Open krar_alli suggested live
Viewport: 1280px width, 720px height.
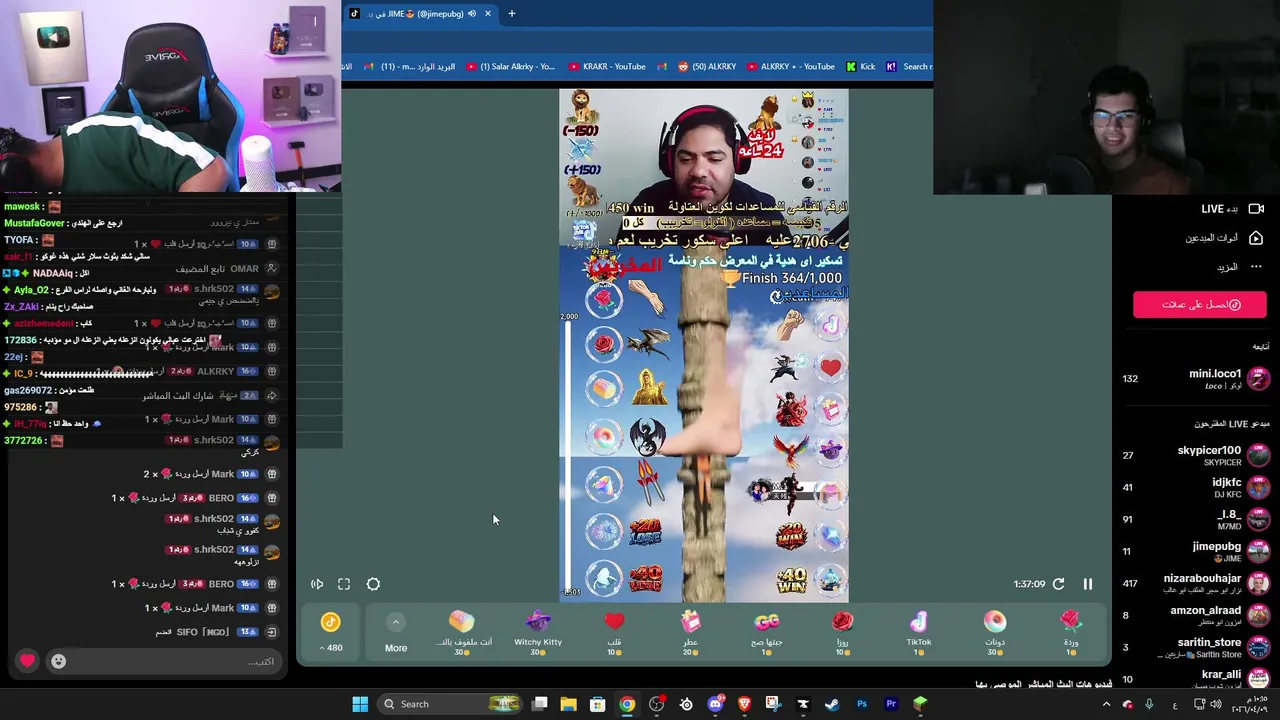1195,679
